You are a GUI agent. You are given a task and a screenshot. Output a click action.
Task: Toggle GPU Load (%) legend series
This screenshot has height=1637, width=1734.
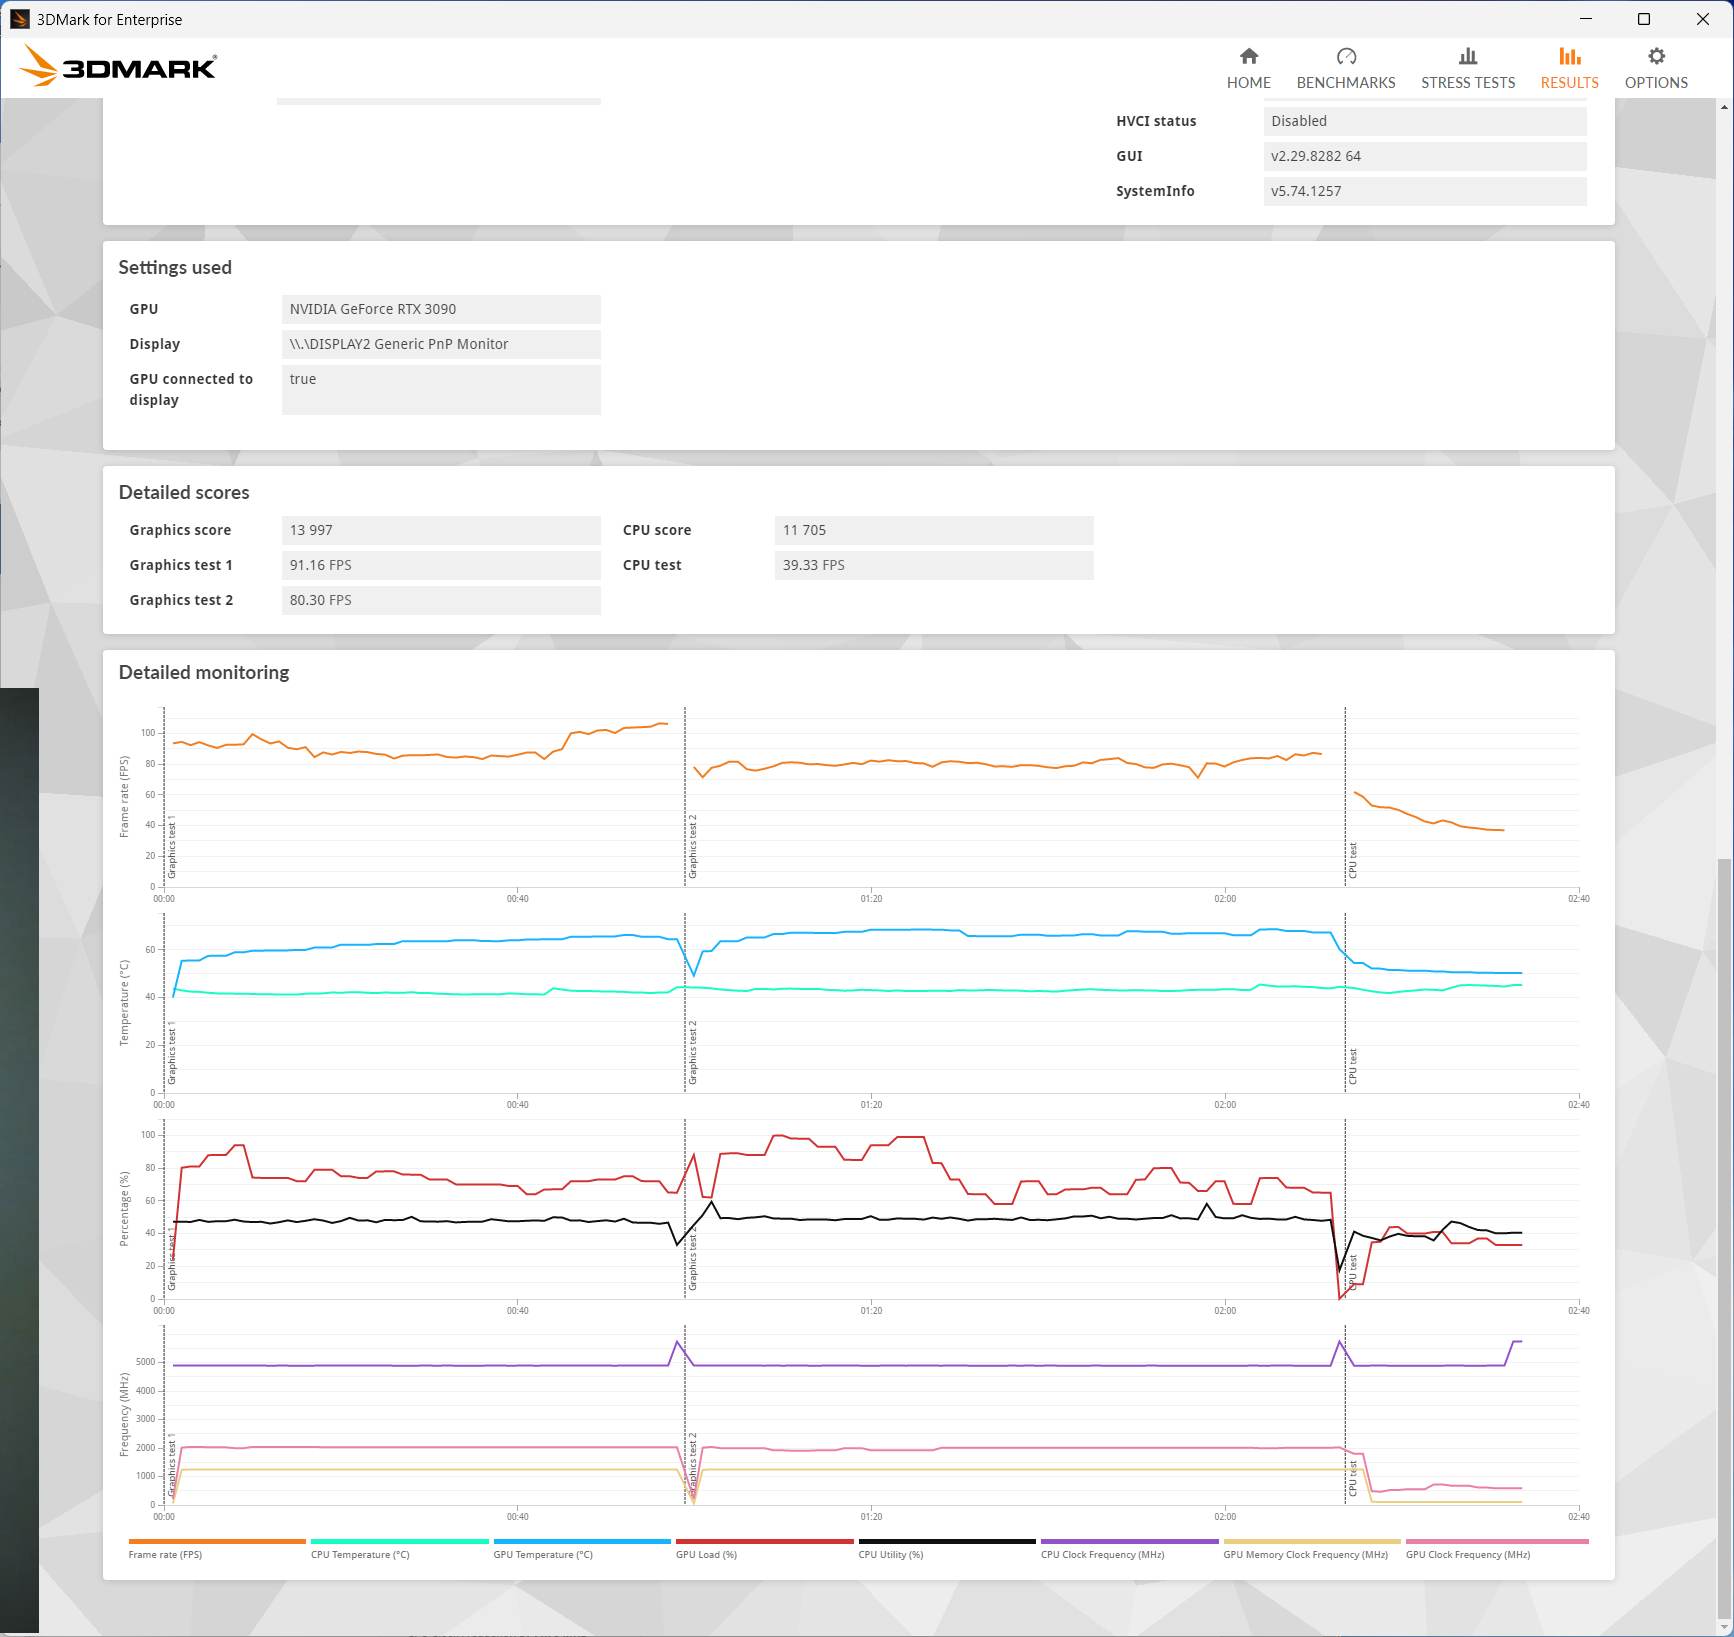click(x=706, y=1554)
